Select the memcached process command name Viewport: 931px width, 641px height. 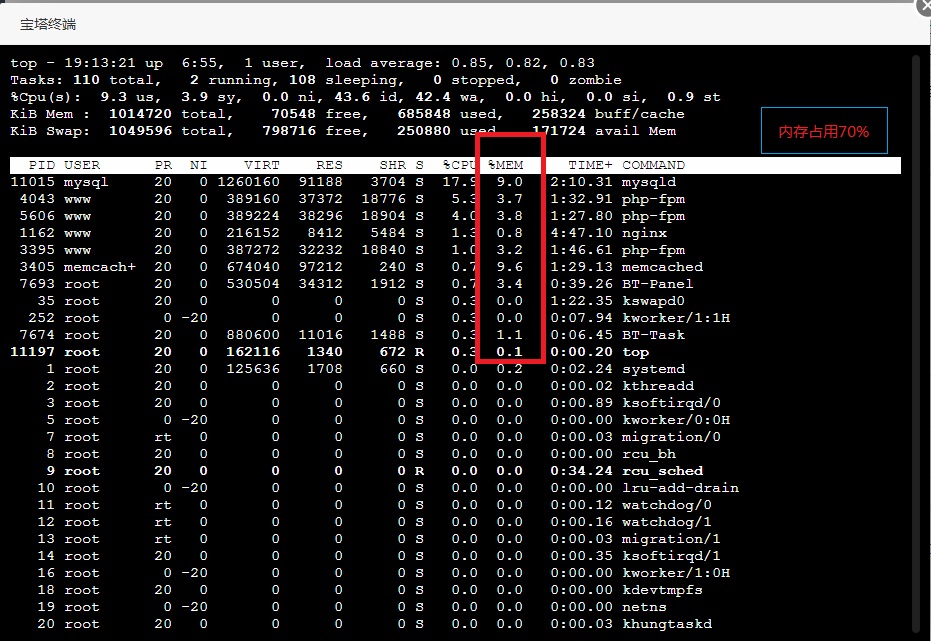point(662,267)
